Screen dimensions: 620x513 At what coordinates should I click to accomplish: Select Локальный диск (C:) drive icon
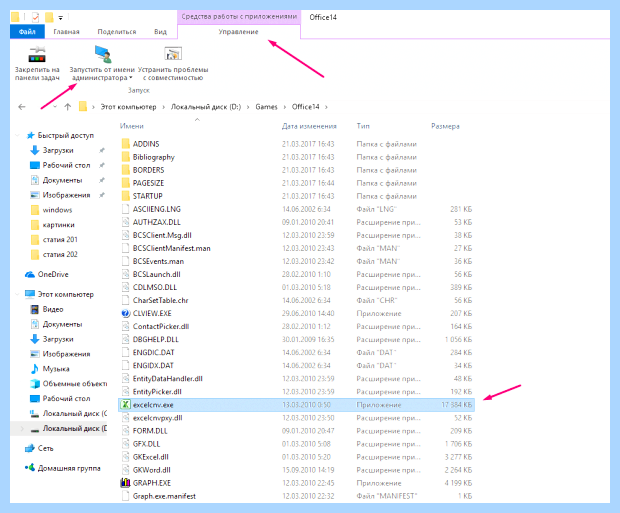[35, 413]
